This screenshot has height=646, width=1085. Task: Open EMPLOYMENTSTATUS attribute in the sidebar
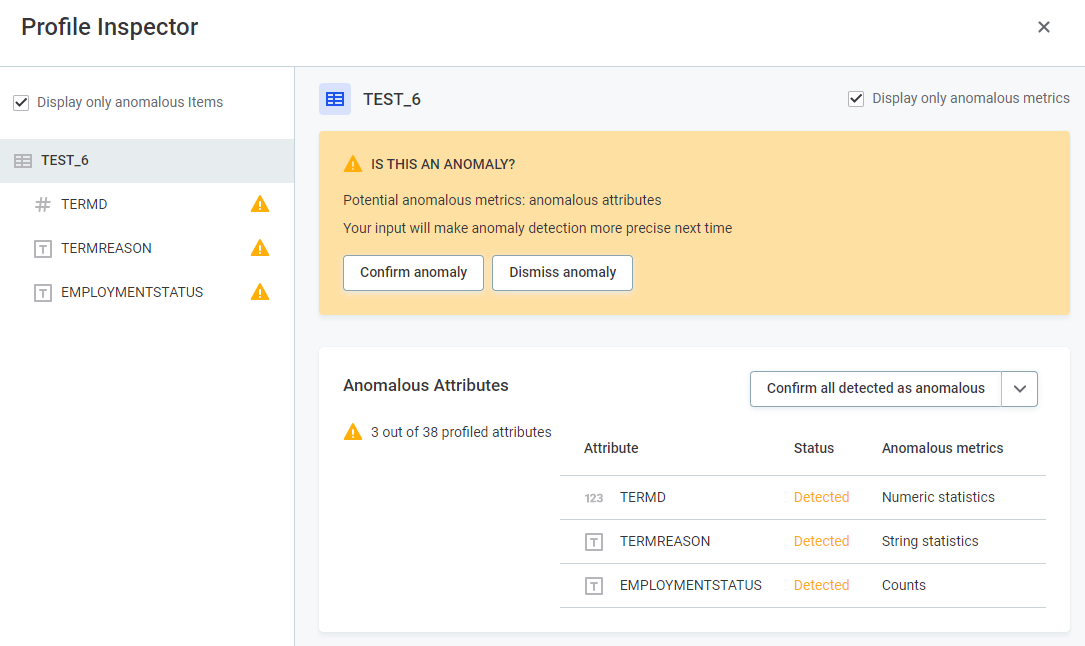(x=132, y=292)
